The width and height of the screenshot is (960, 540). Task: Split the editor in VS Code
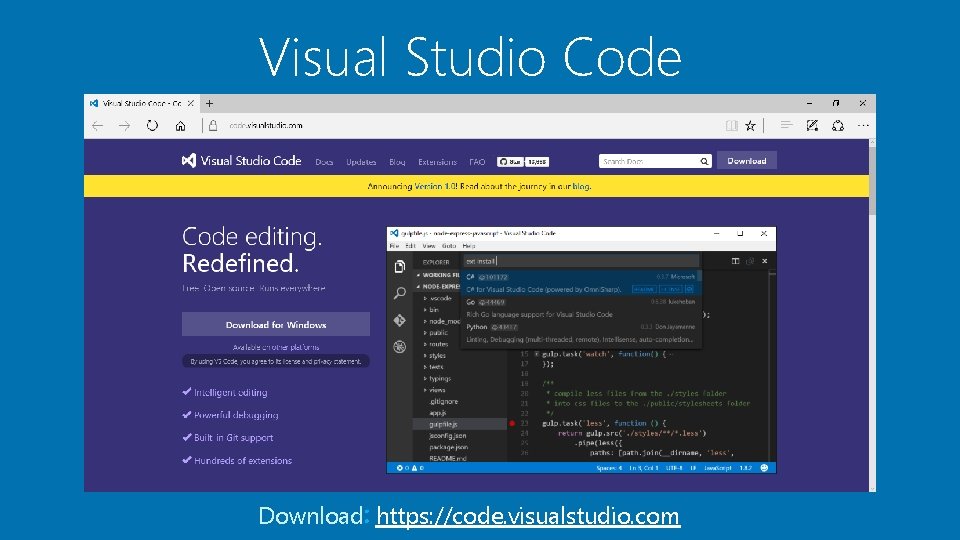tap(735, 261)
